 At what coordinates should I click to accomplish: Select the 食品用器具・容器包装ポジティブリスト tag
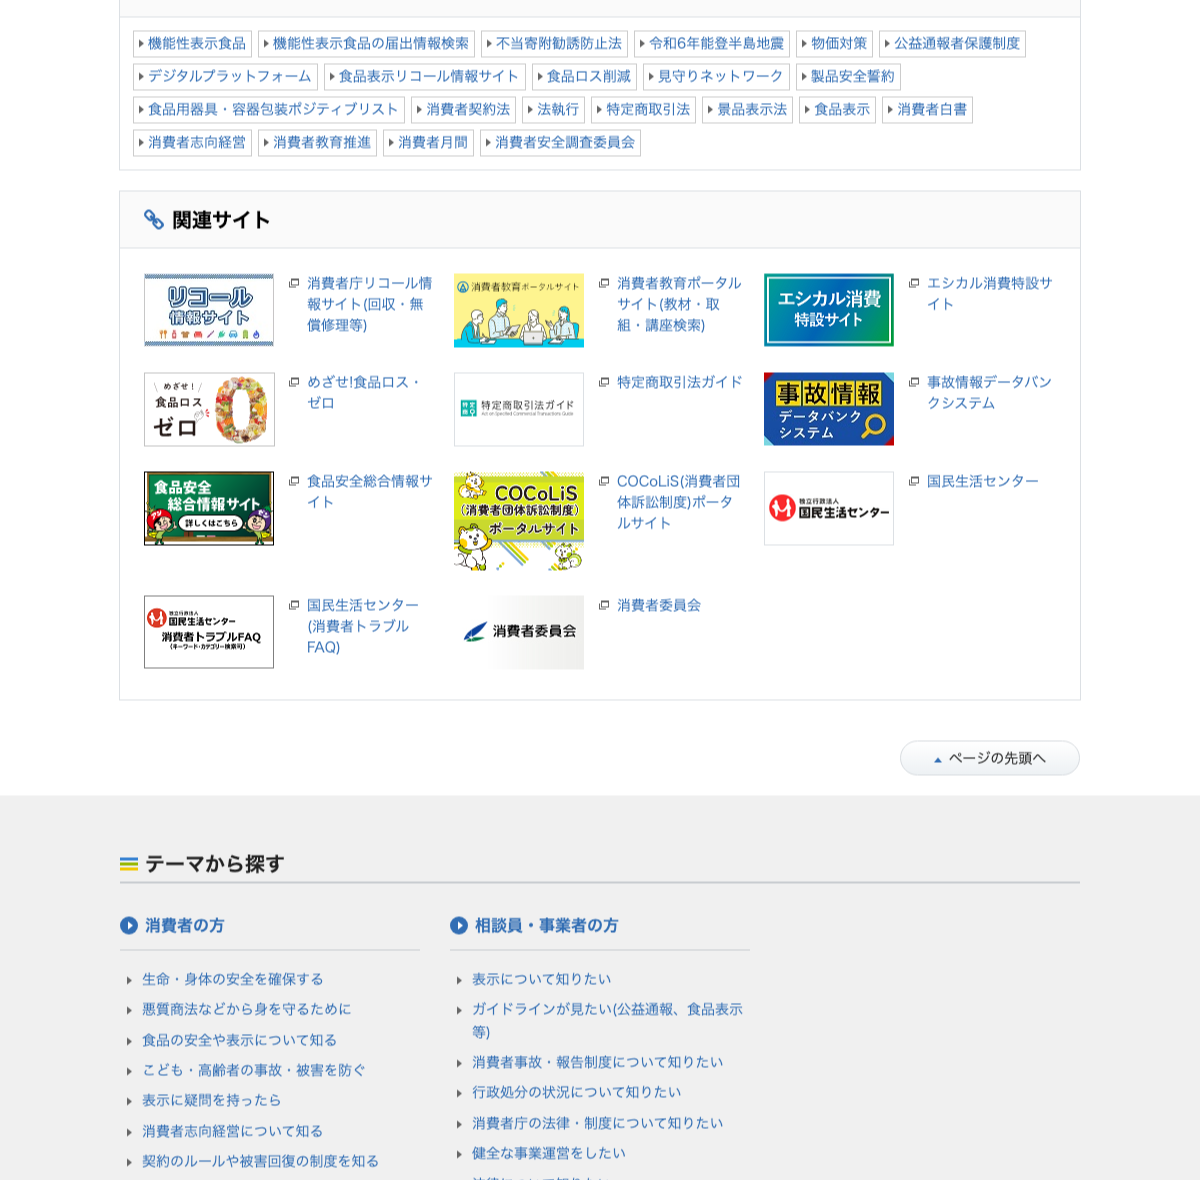269,110
